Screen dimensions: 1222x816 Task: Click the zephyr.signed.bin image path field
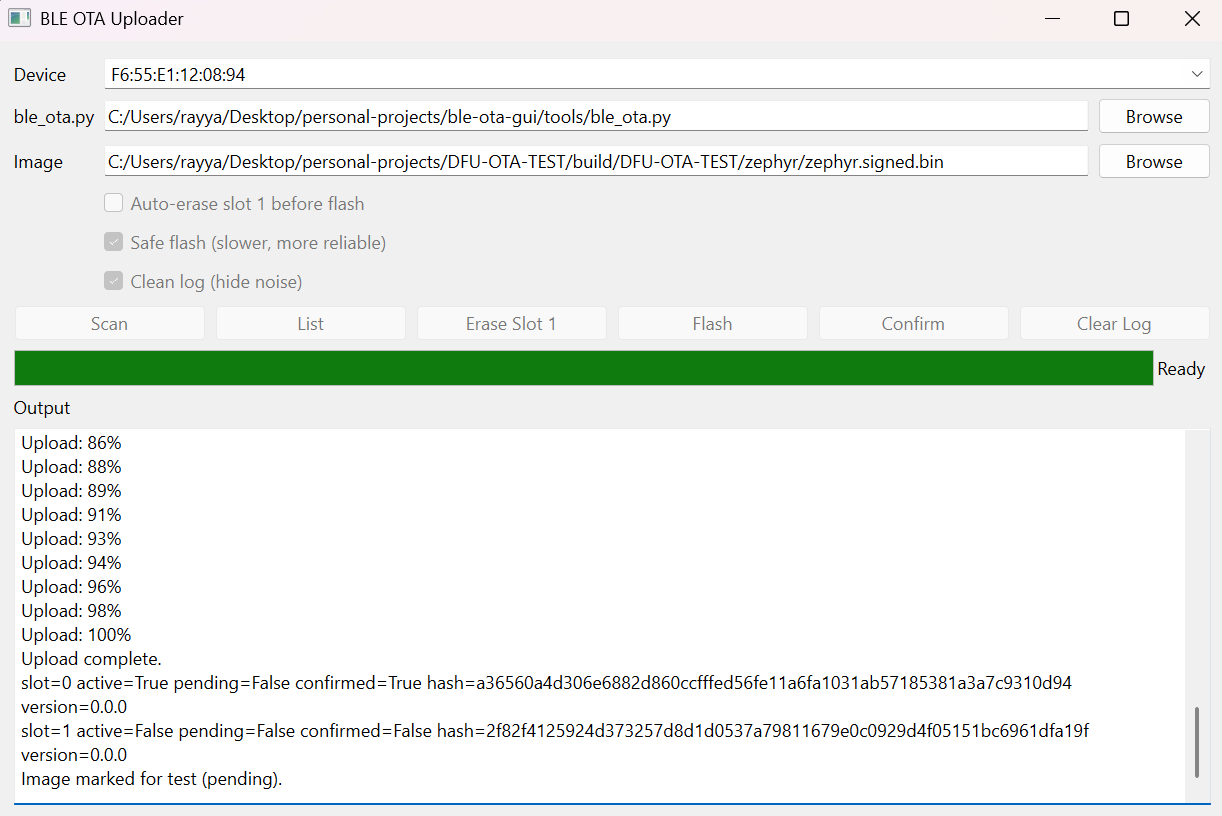coord(595,161)
